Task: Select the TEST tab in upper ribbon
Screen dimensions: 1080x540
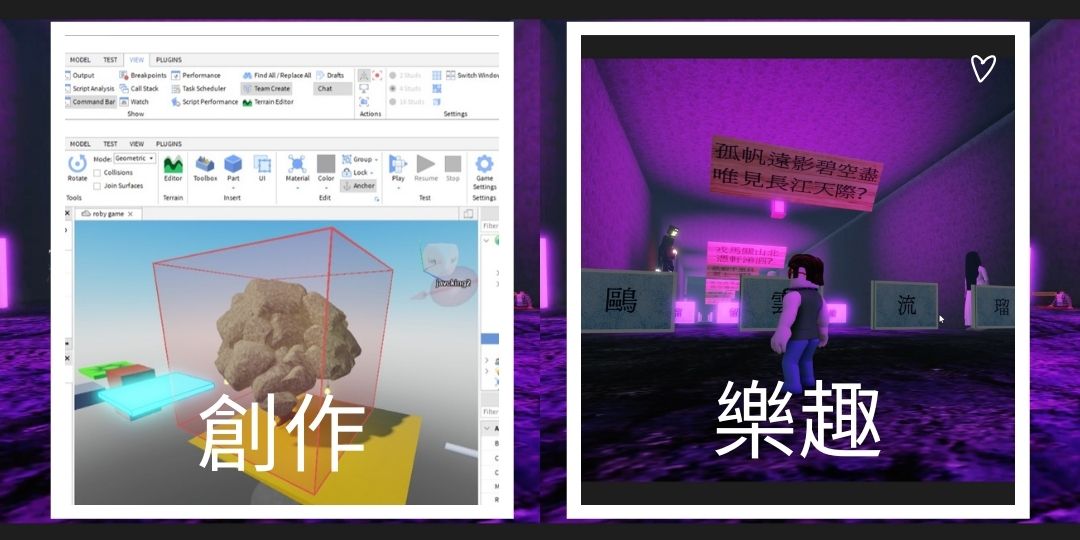Action: [x=110, y=60]
